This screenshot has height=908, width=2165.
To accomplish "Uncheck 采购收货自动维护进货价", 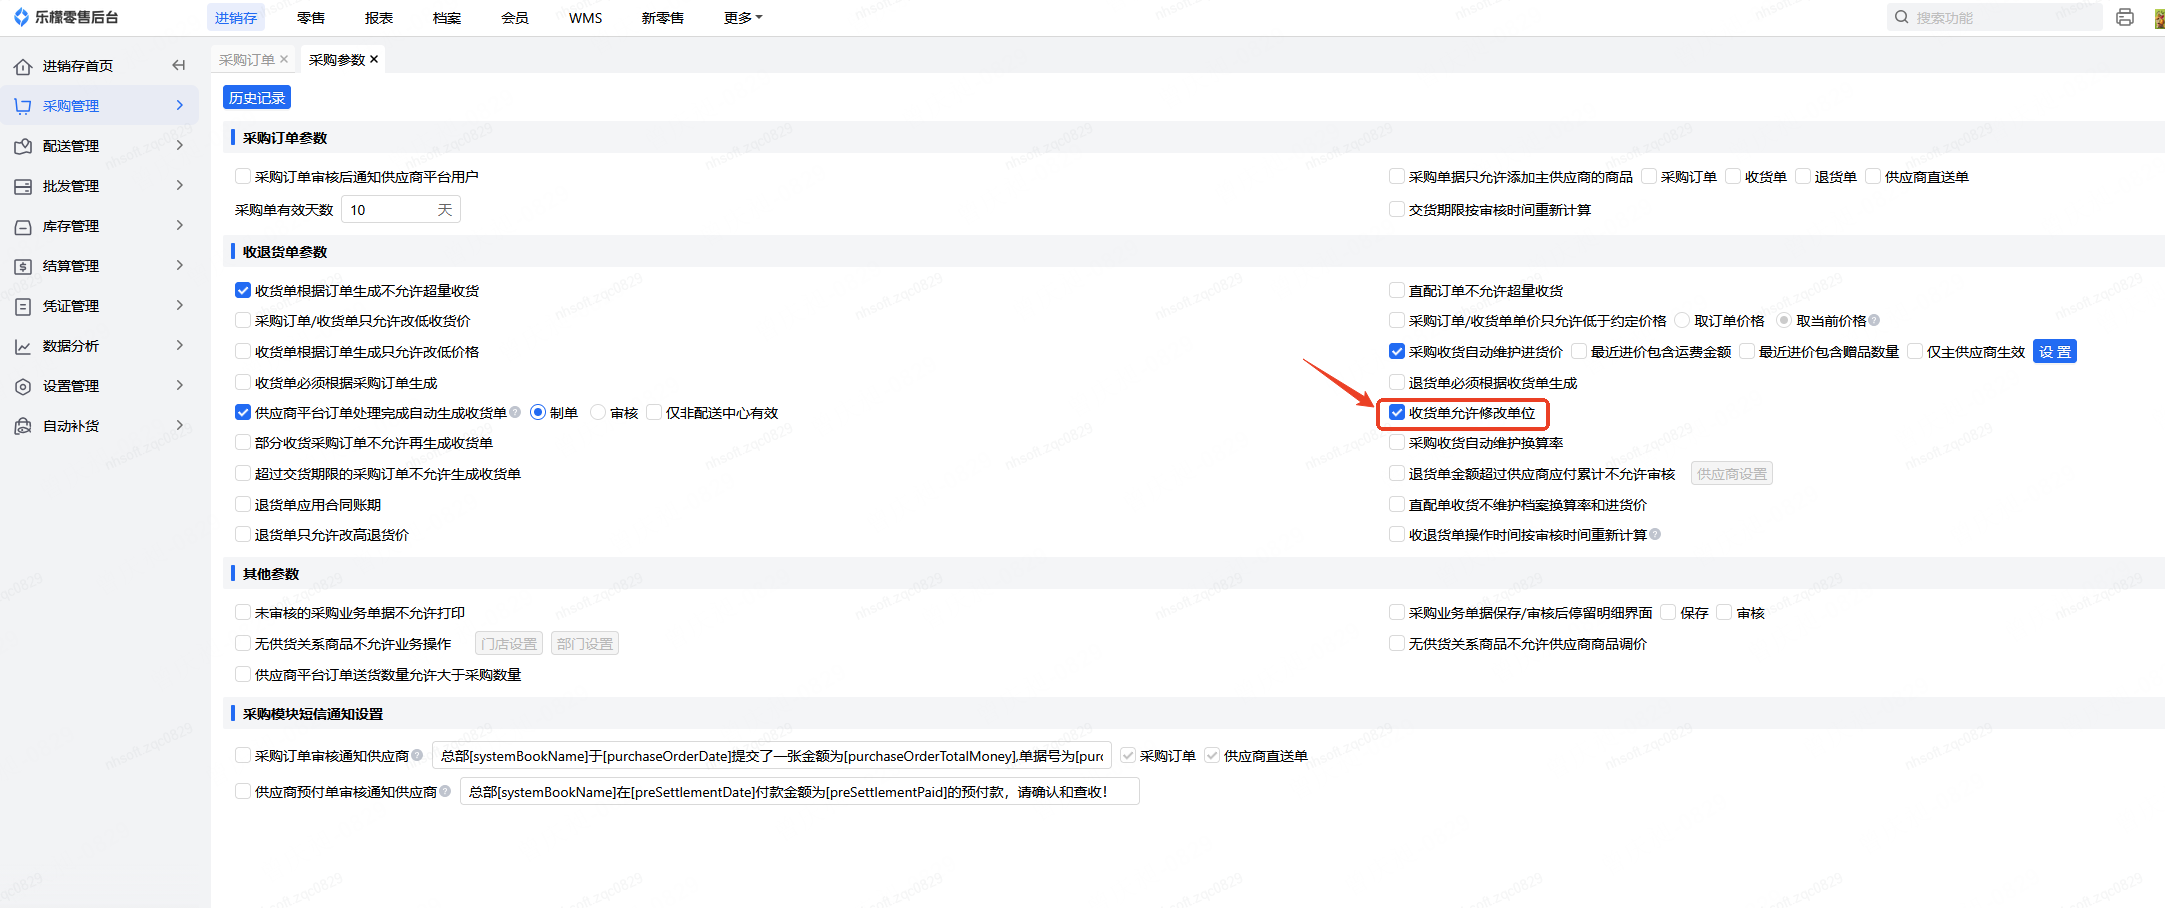I will point(1397,351).
